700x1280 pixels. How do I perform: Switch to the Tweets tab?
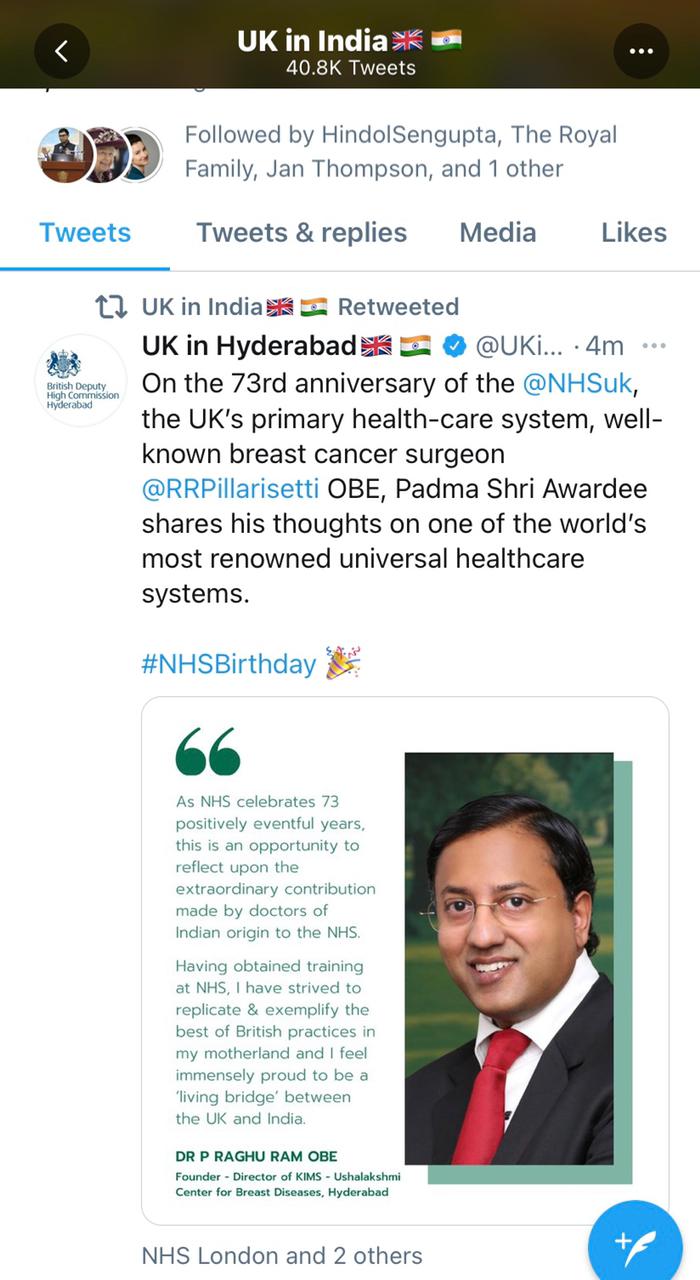[85, 233]
